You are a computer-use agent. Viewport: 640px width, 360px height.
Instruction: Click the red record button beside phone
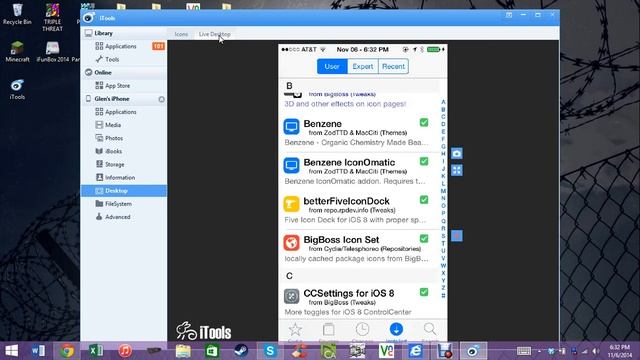457,236
